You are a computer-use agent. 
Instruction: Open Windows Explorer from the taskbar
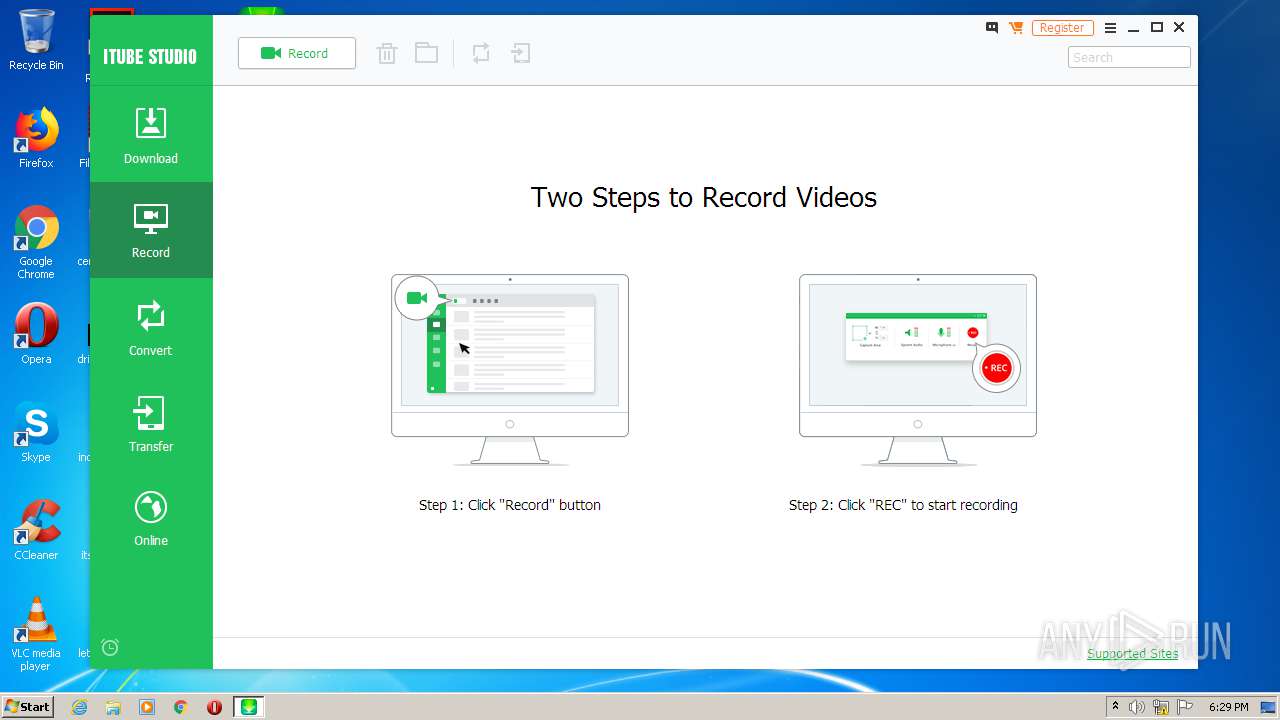click(x=113, y=707)
